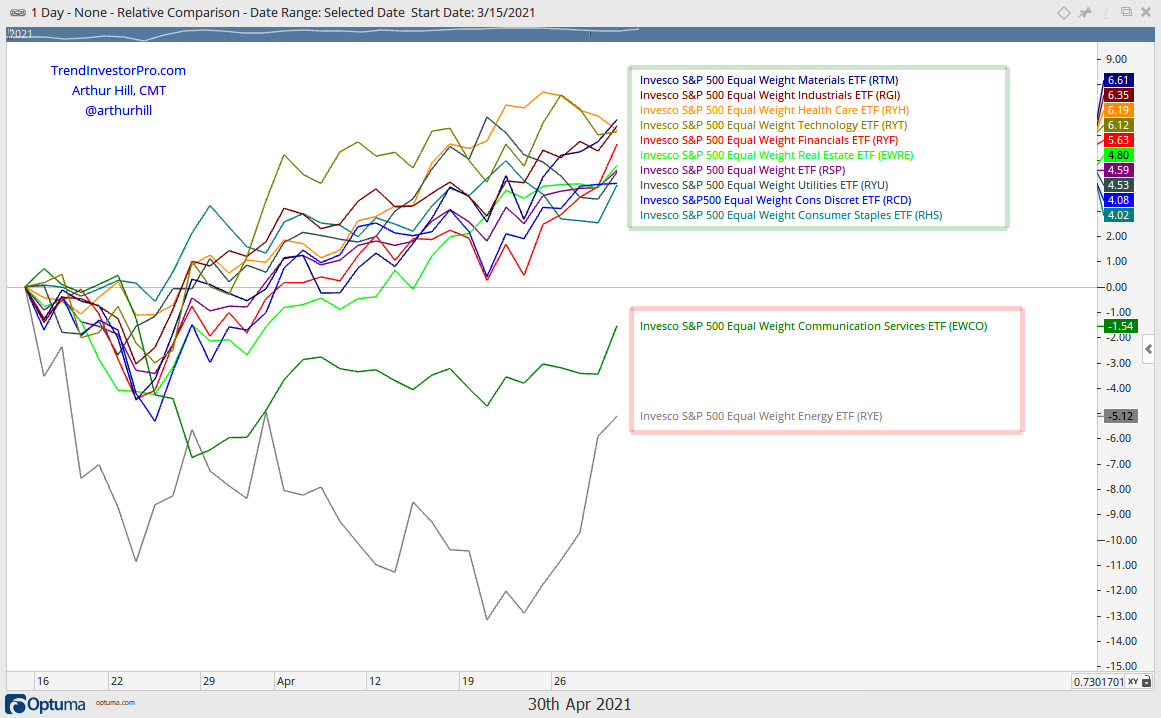Detach chart using the overlapping windows icon
Viewport: 1161px width, 718px height.
pos(1126,12)
